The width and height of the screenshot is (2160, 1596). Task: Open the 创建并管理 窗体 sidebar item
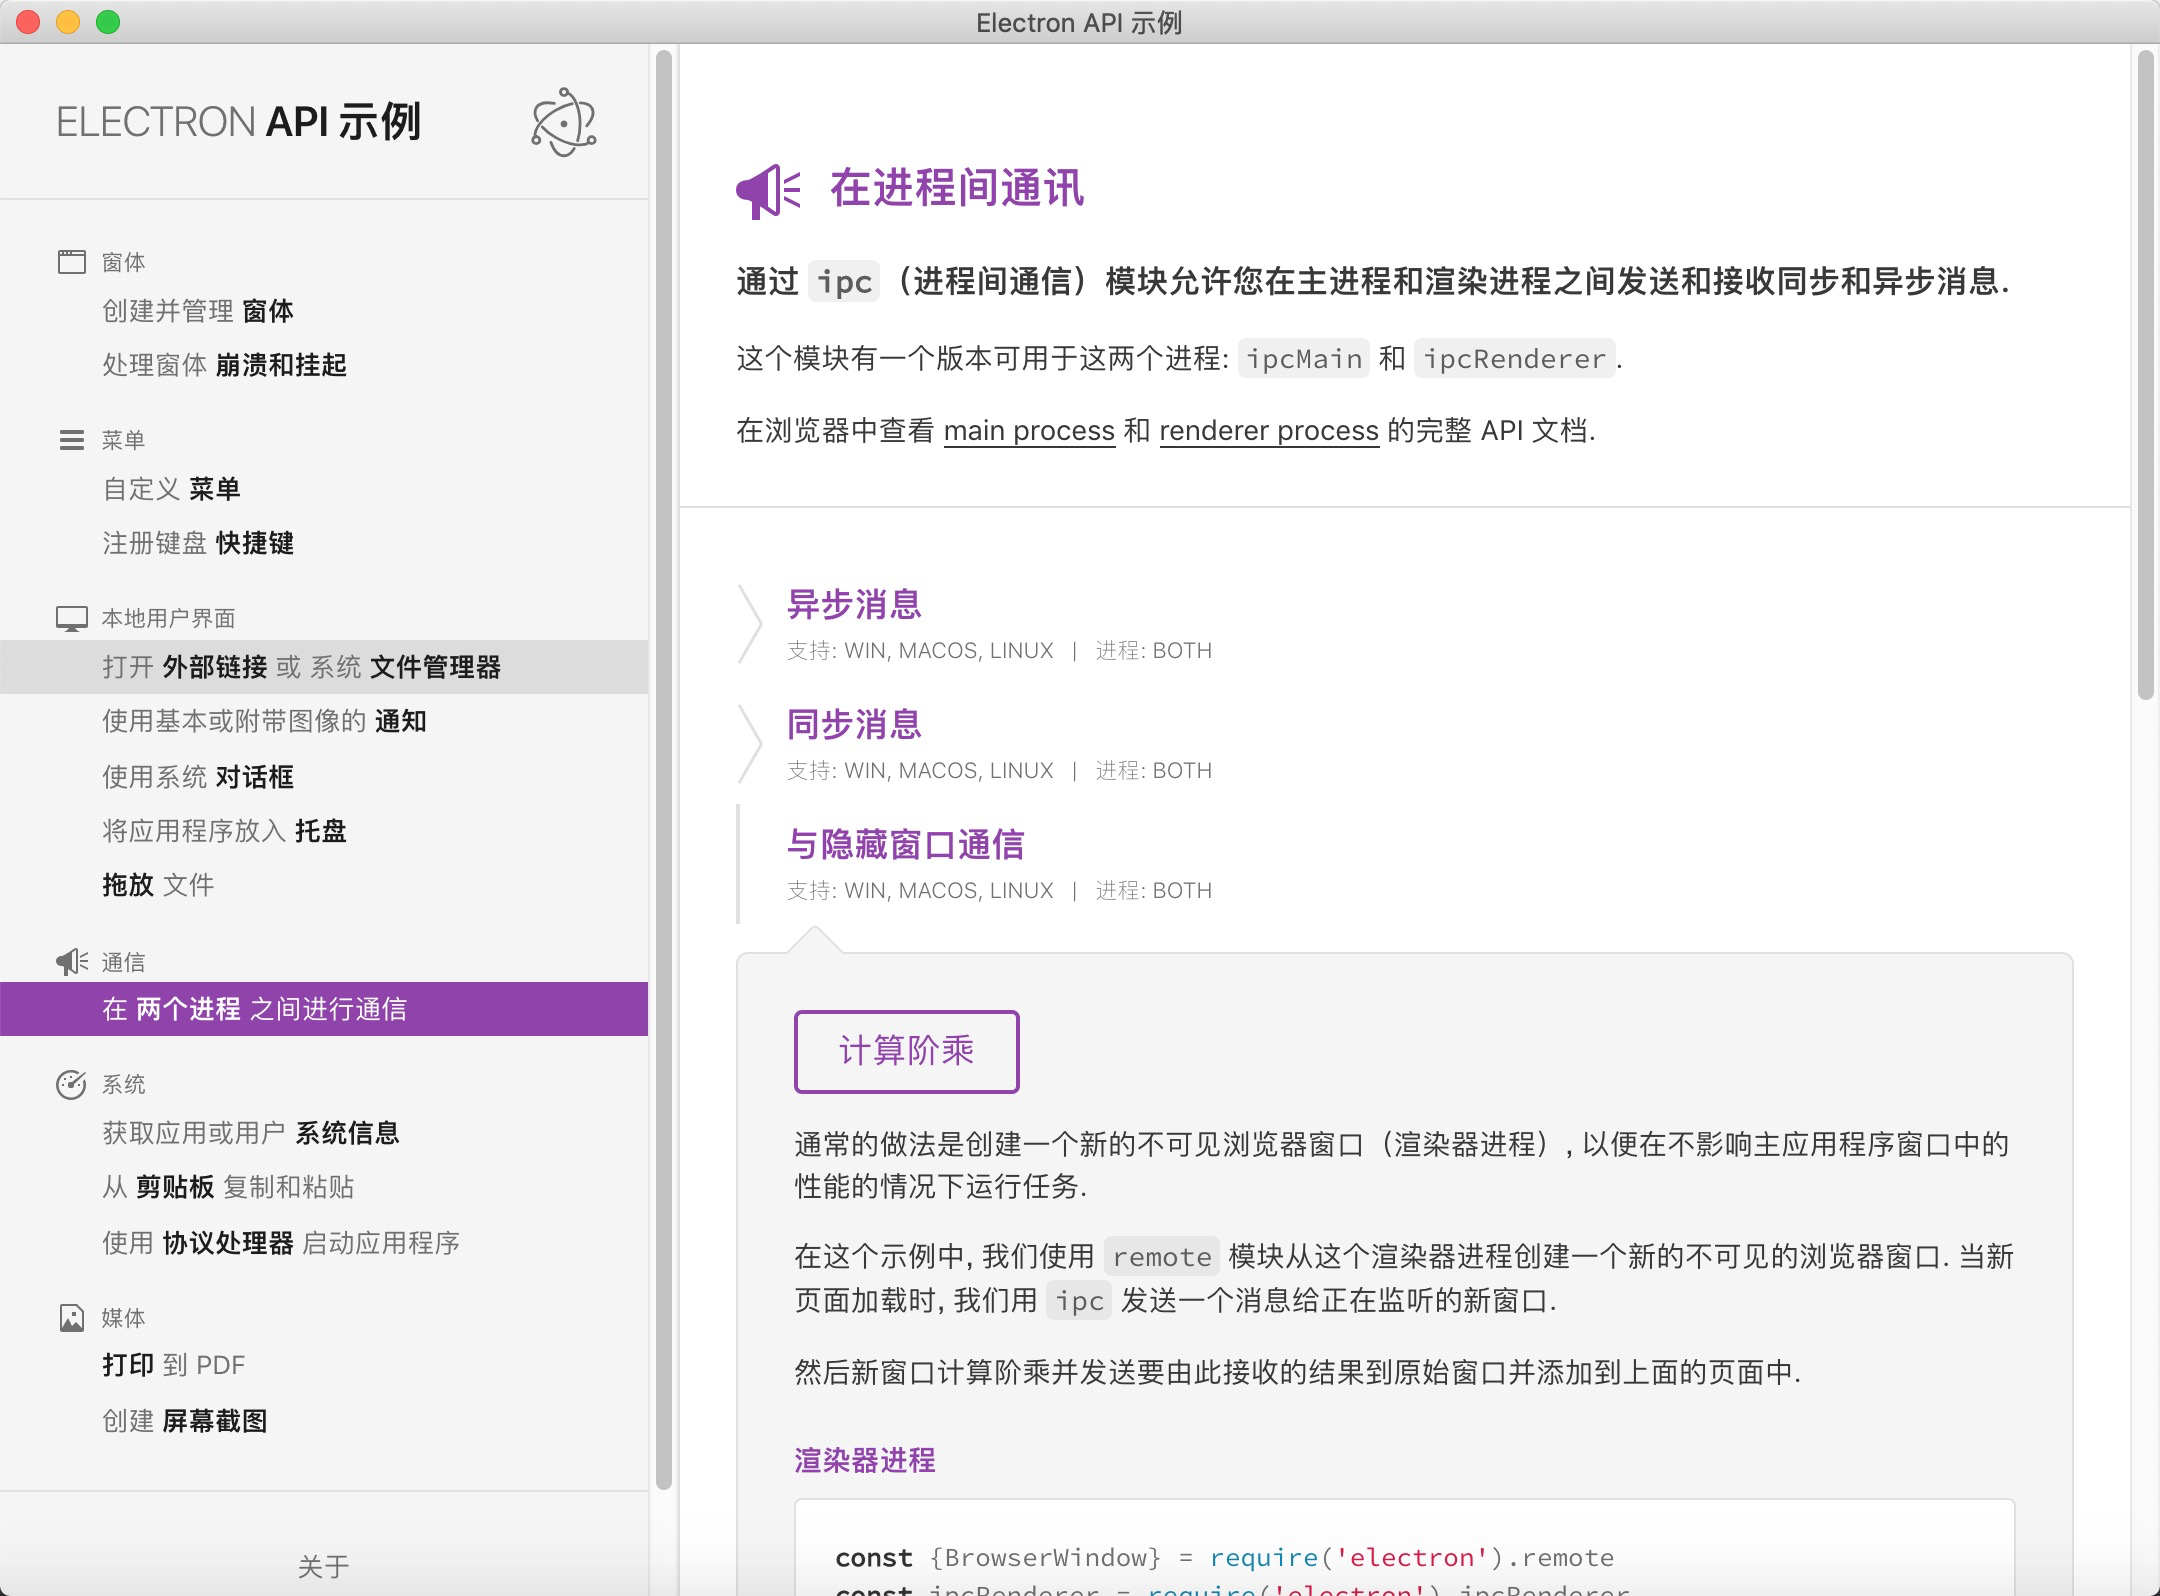click(x=198, y=311)
